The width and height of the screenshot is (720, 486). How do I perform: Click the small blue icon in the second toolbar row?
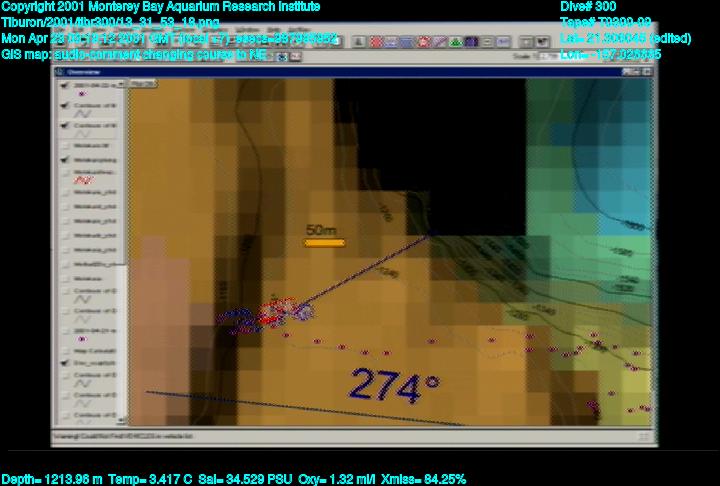click(x=282, y=57)
